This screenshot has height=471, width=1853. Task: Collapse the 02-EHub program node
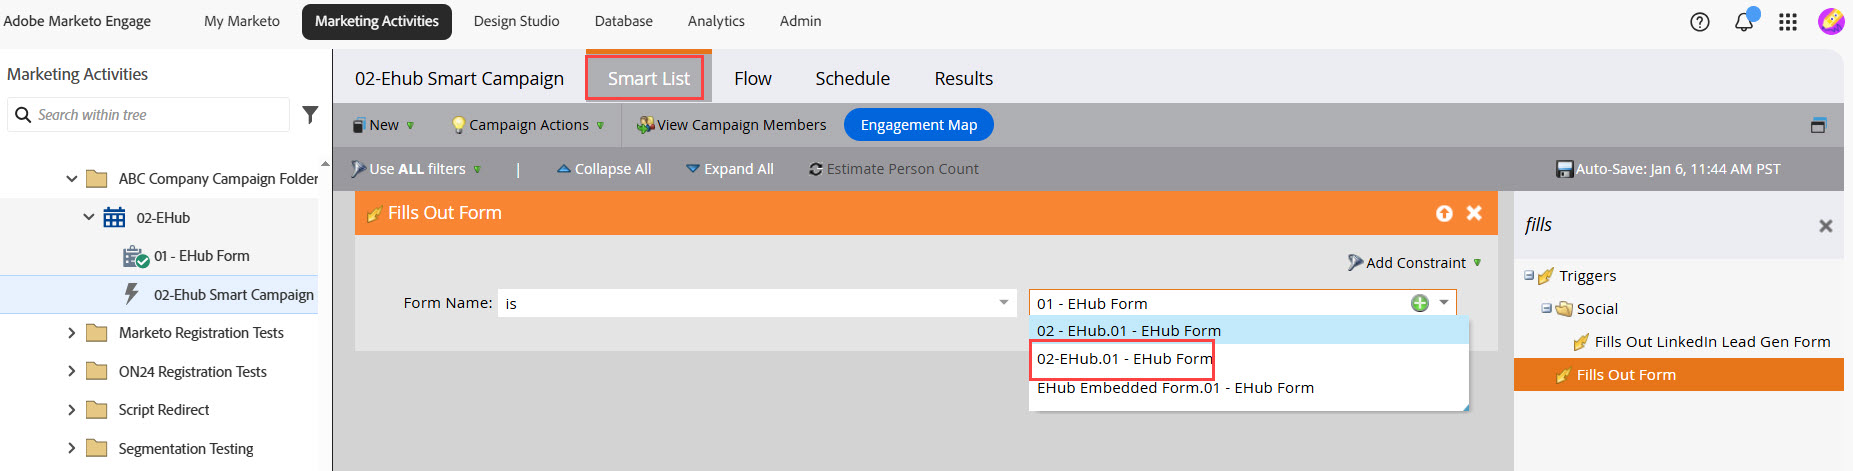point(89,217)
